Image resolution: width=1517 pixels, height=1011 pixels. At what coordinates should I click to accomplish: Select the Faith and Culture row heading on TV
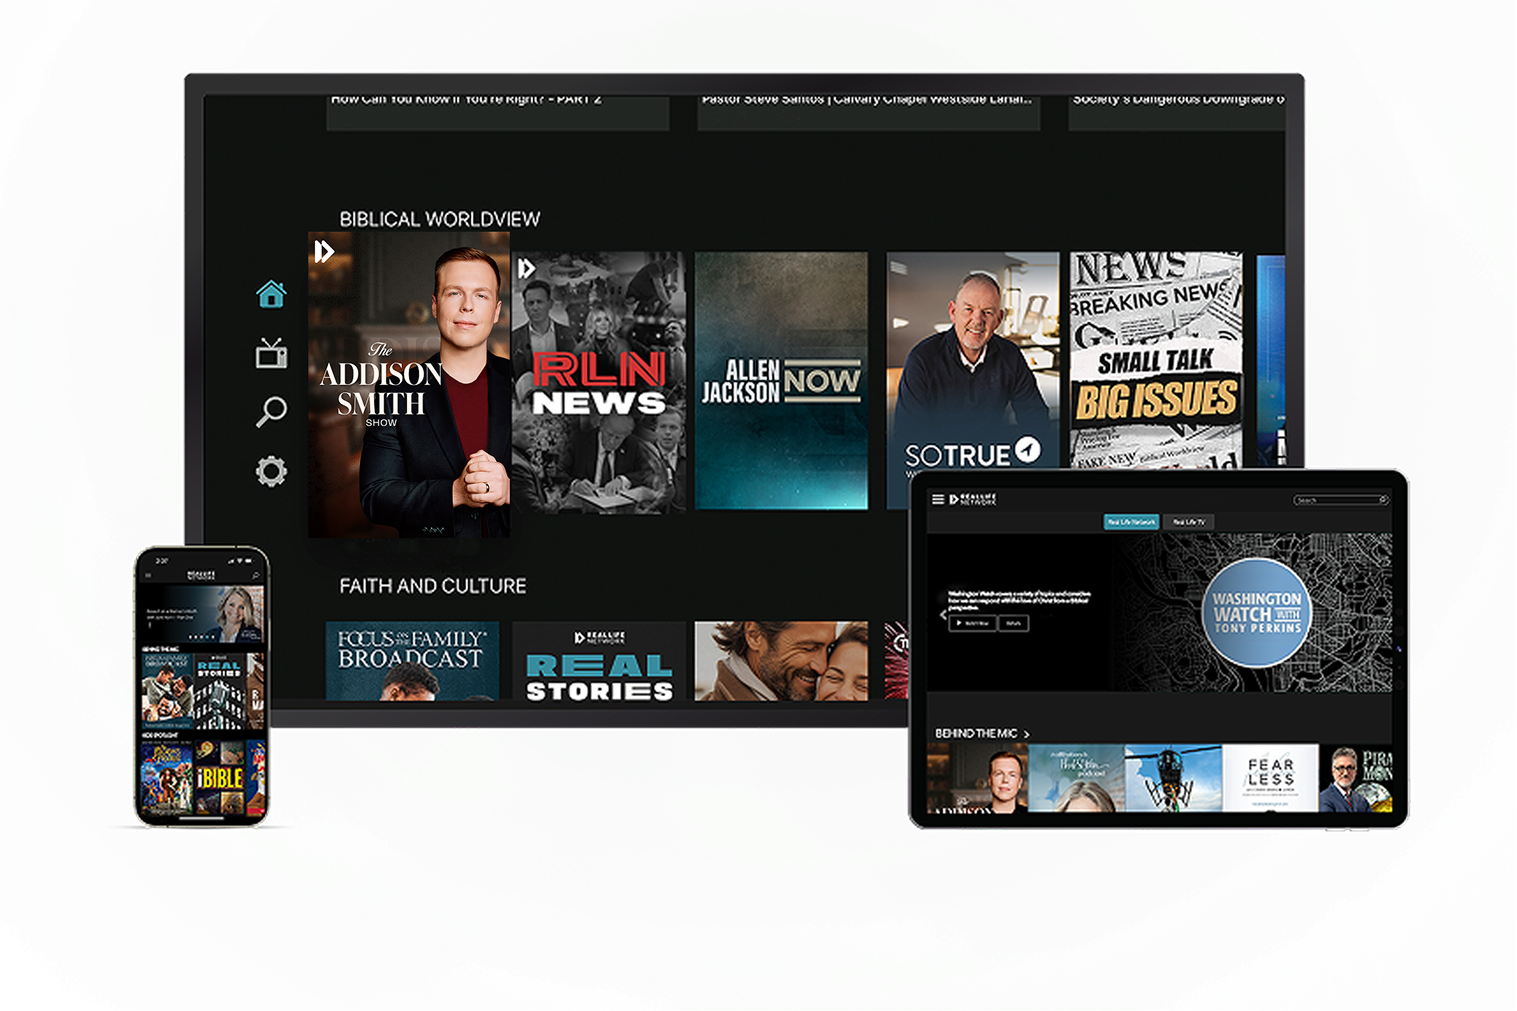(433, 586)
